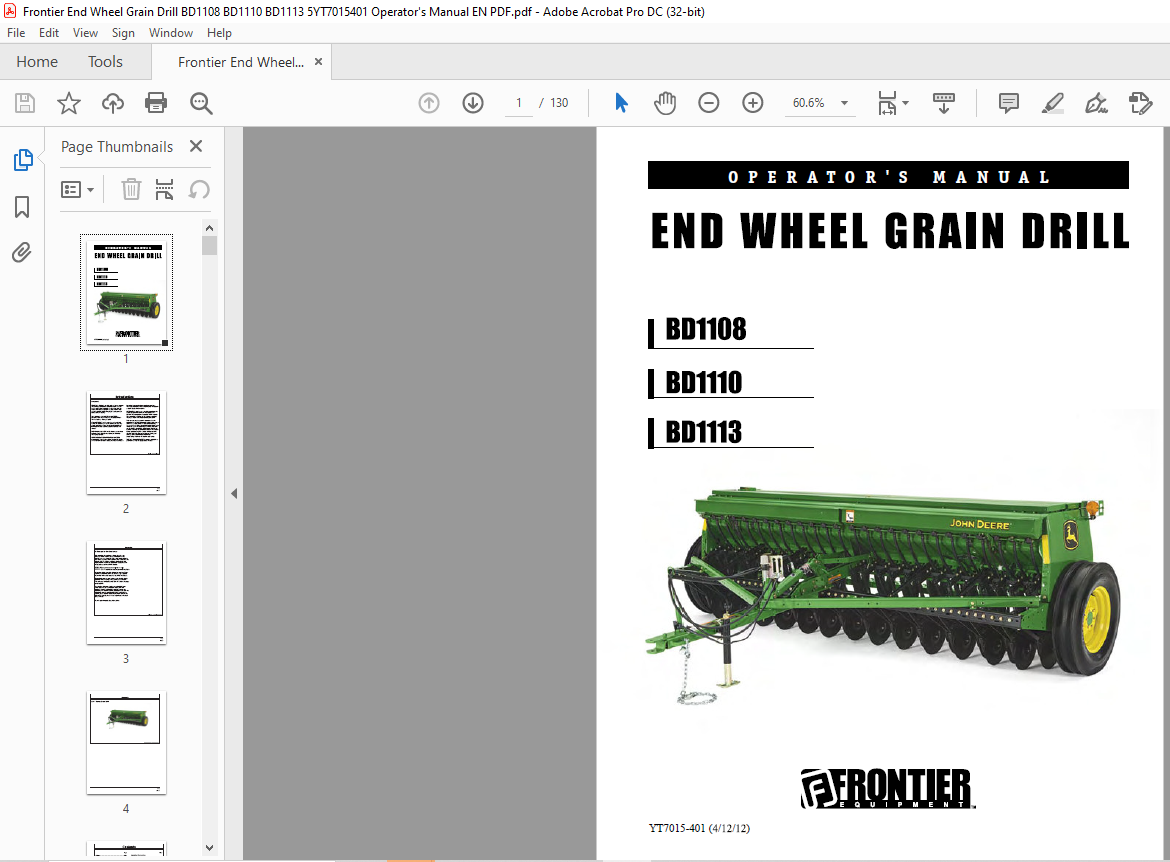Open the Sign document pen tool
The height and width of the screenshot is (862, 1170).
(1096, 103)
